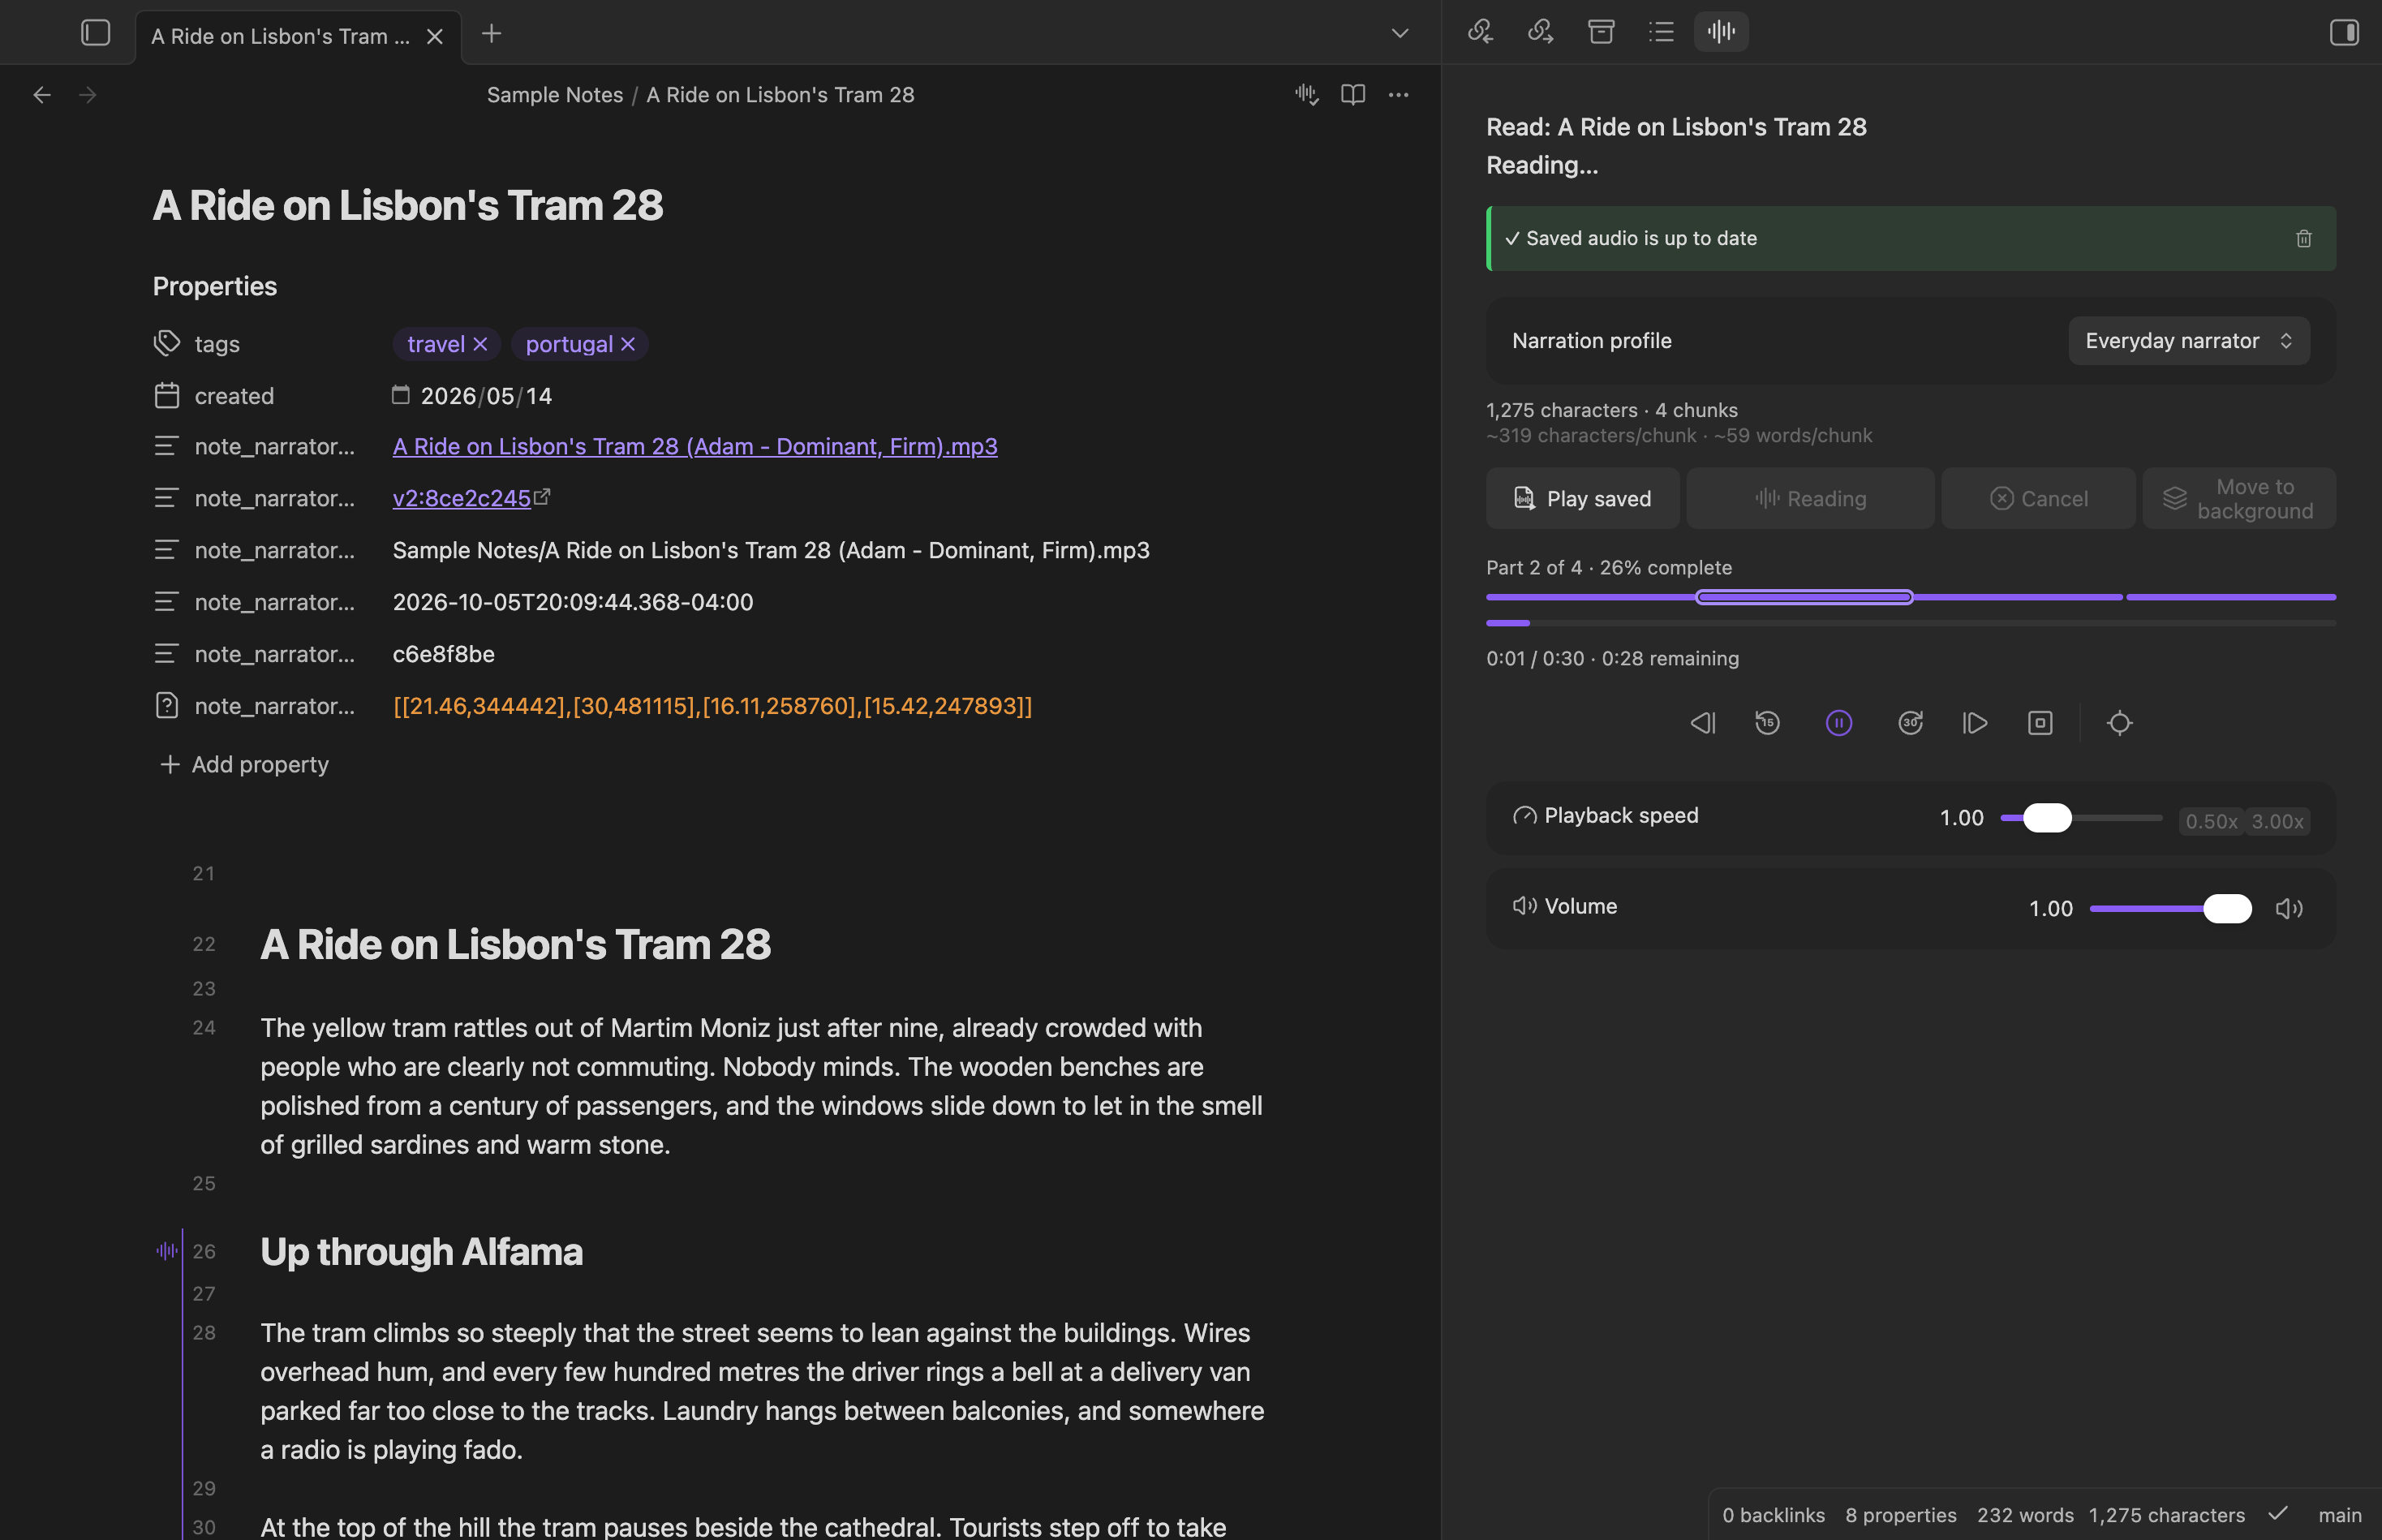
Task: Open the created date picker calendar icon
Action: point(400,395)
